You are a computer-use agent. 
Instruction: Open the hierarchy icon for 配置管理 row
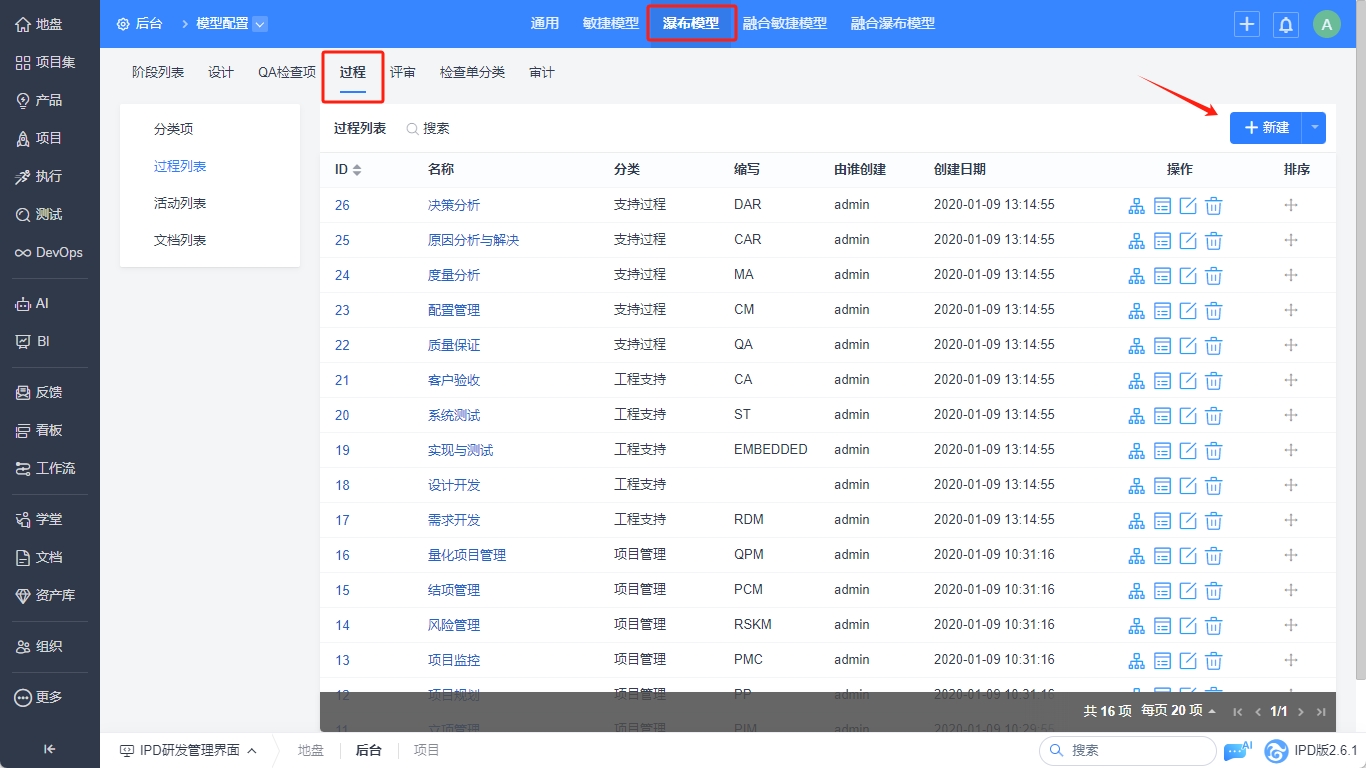(x=1136, y=311)
